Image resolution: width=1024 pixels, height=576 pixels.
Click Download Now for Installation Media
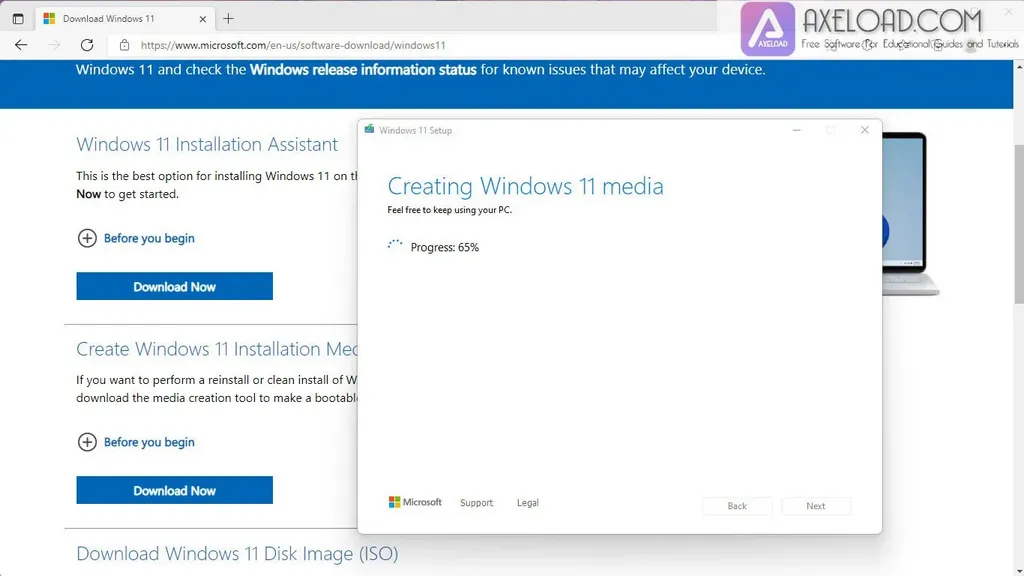coord(174,490)
